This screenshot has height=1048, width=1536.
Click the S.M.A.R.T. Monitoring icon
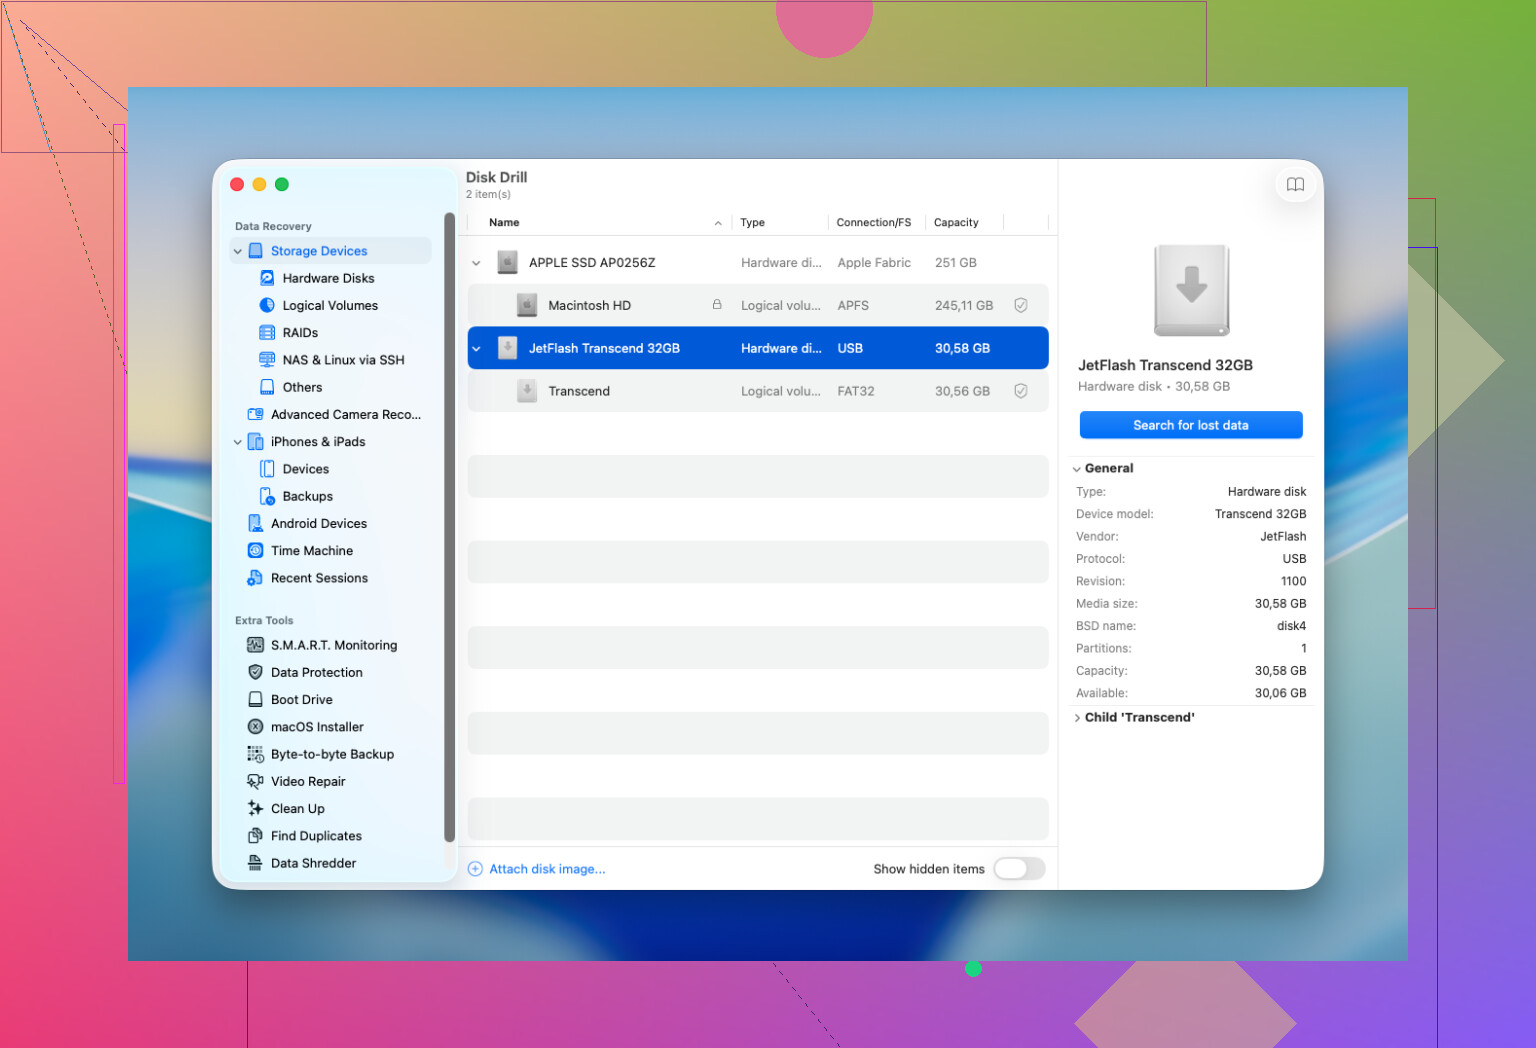point(255,645)
